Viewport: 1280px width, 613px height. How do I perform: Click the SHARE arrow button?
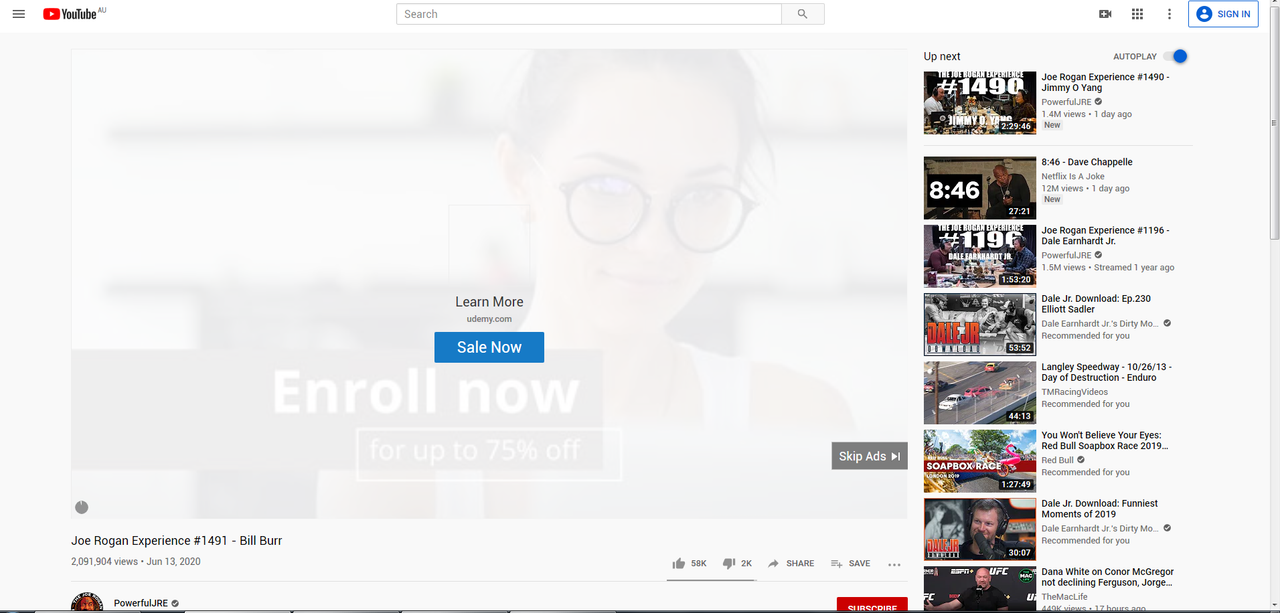pos(790,563)
